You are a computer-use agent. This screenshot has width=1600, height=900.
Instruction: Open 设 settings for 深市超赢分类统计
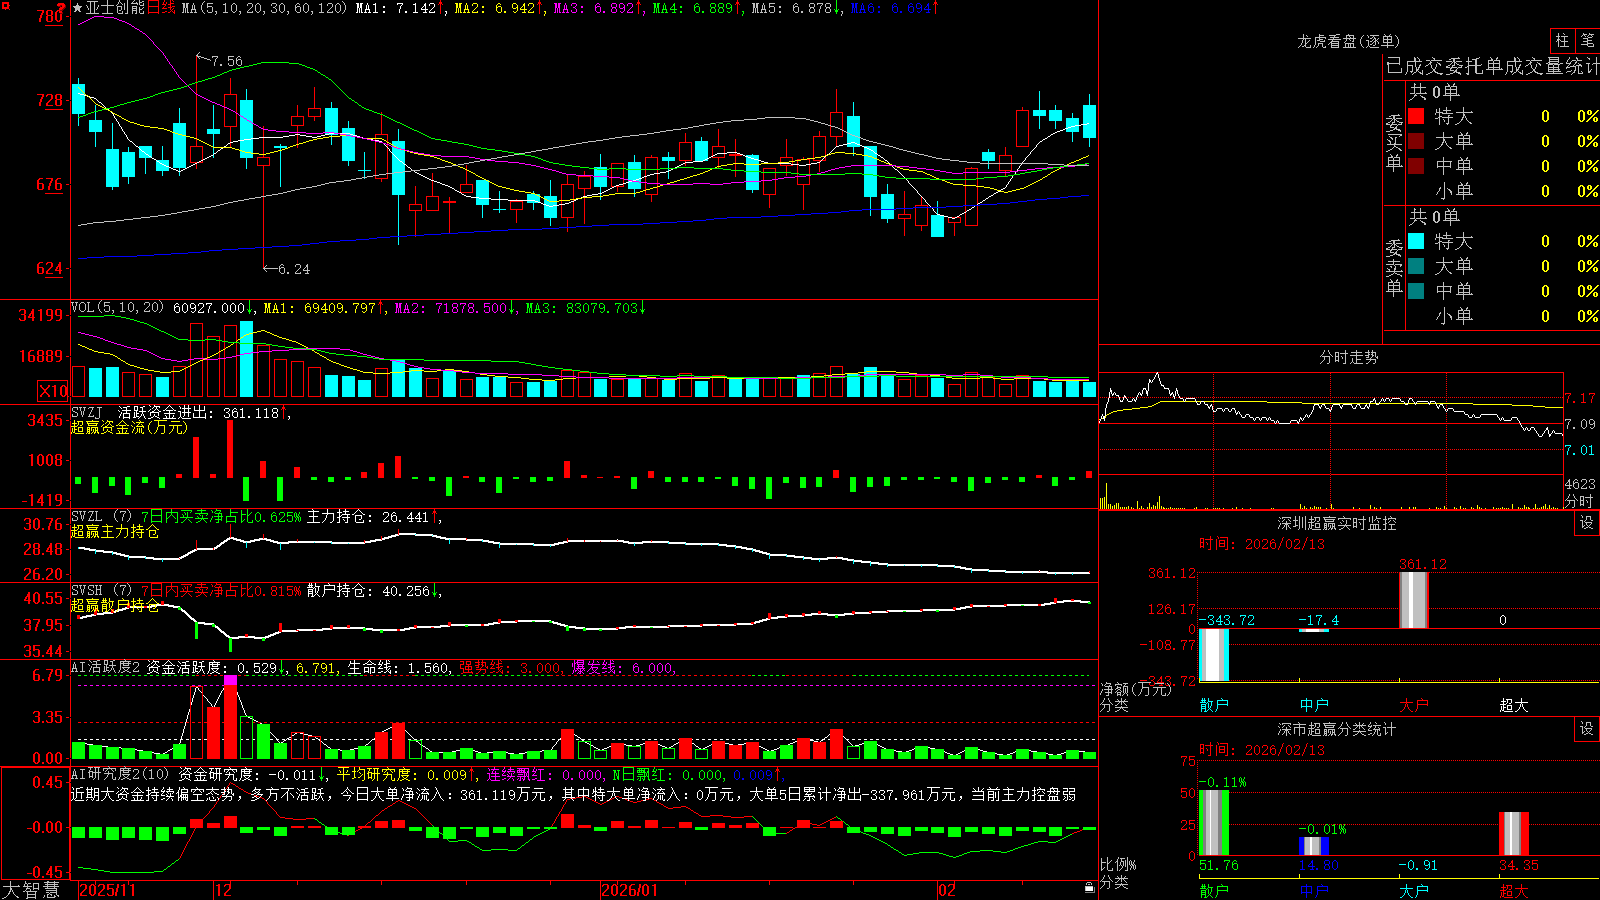pos(1587,729)
